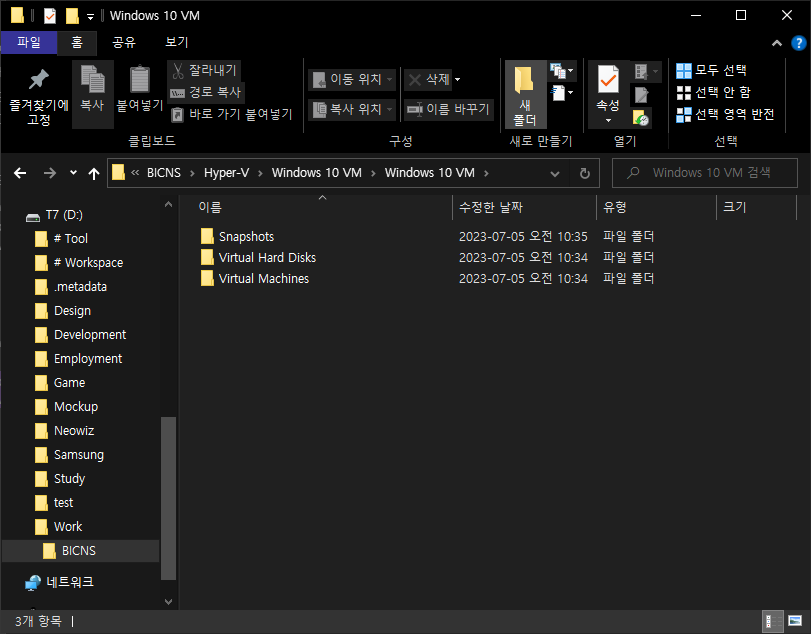
Task: Go up one folder level
Action: pos(94,173)
